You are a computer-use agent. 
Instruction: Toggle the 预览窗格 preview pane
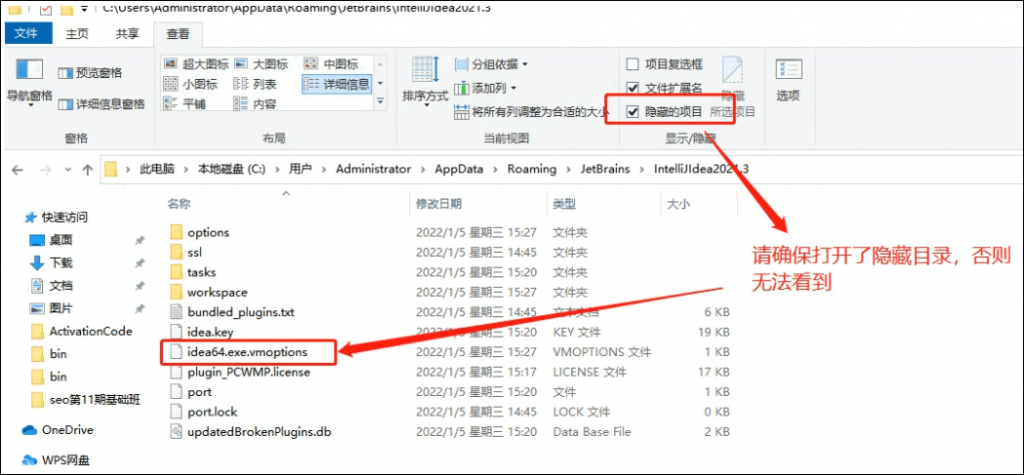pyautogui.click(x=91, y=73)
